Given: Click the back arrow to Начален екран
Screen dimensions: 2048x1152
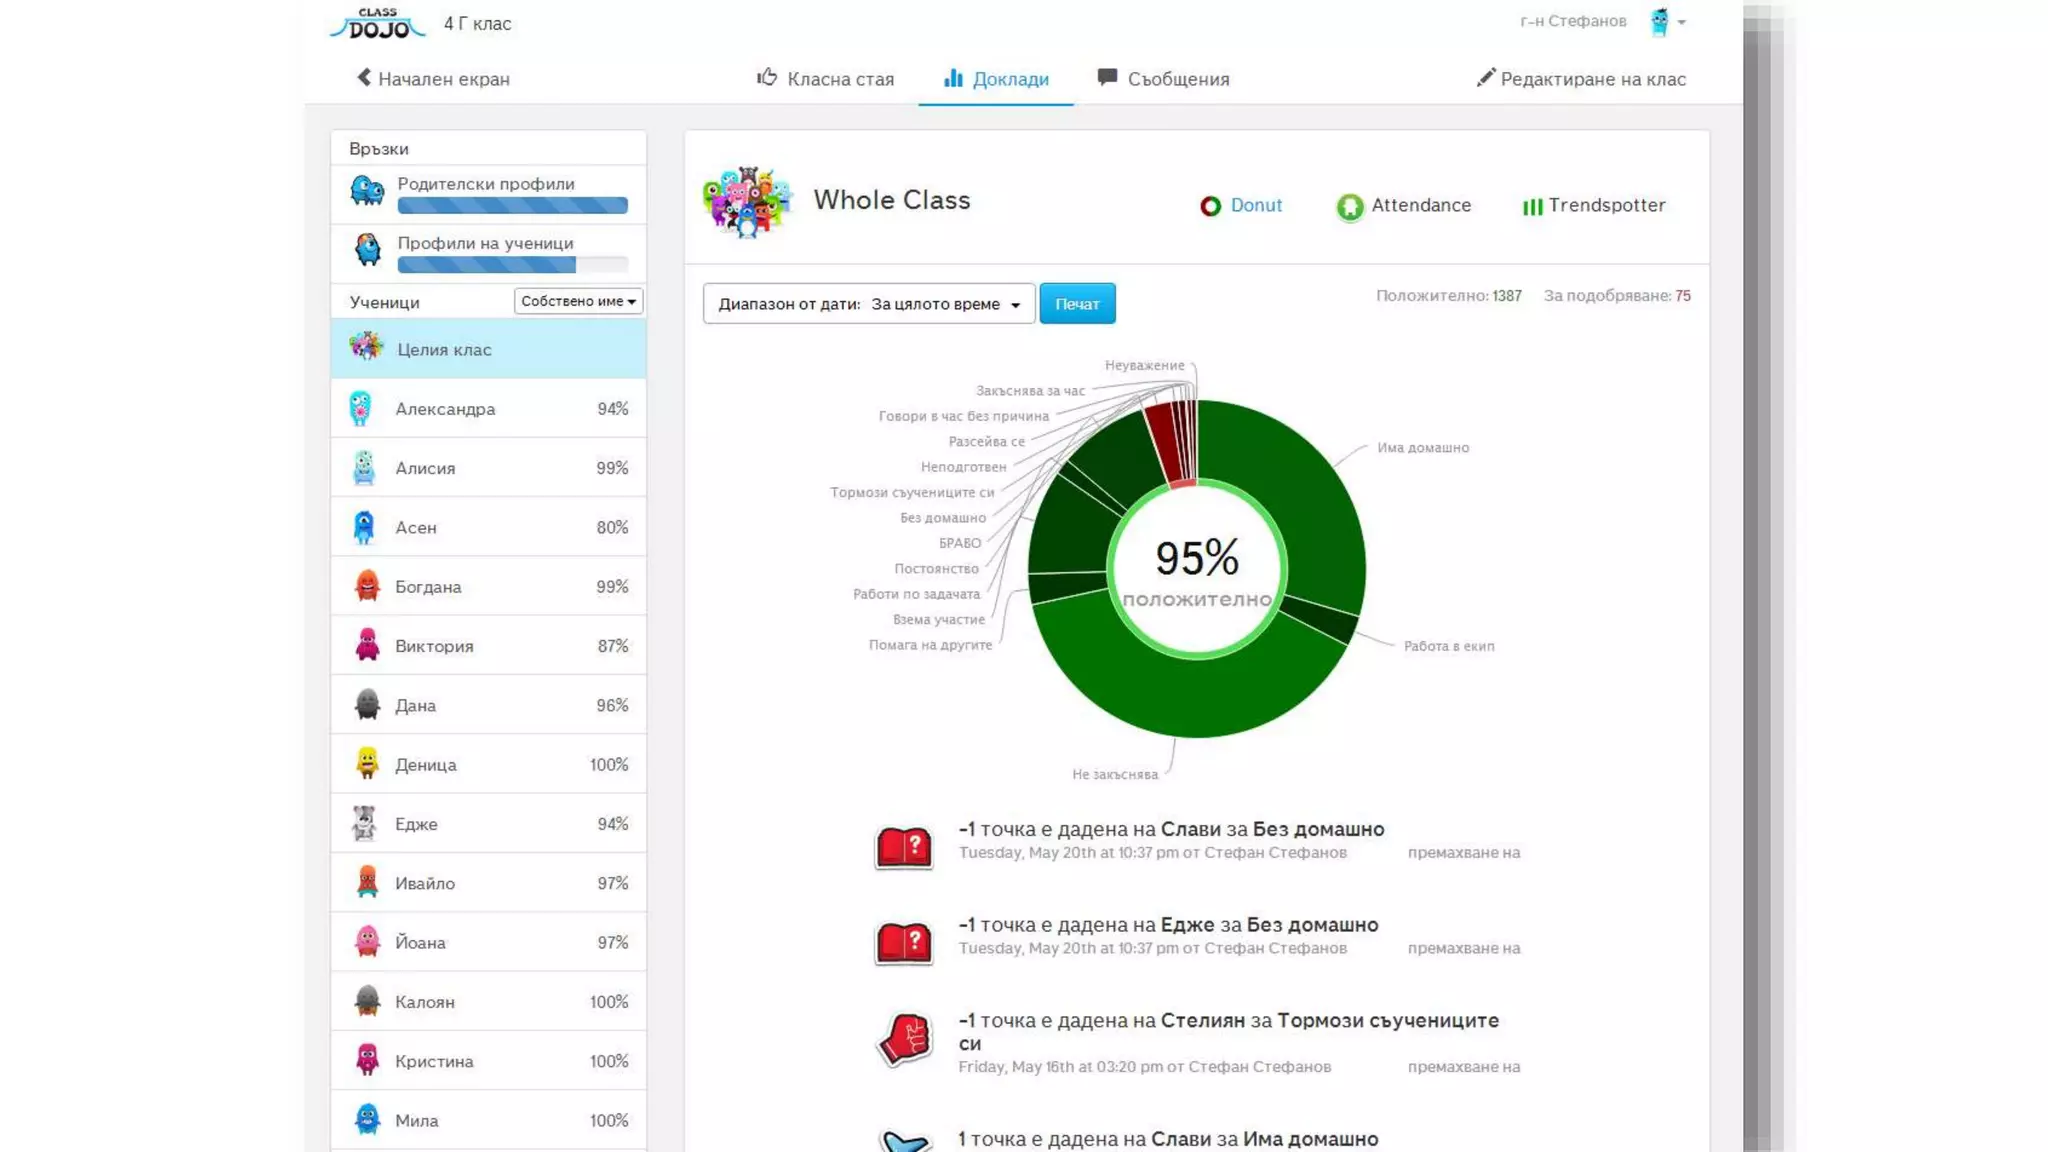Looking at the screenshot, I should click(x=364, y=78).
